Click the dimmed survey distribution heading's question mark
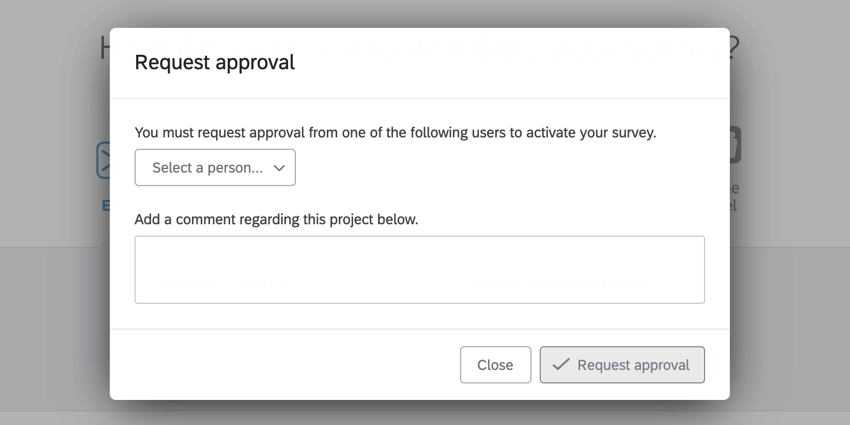The image size is (850, 425). pyautogui.click(x=734, y=48)
